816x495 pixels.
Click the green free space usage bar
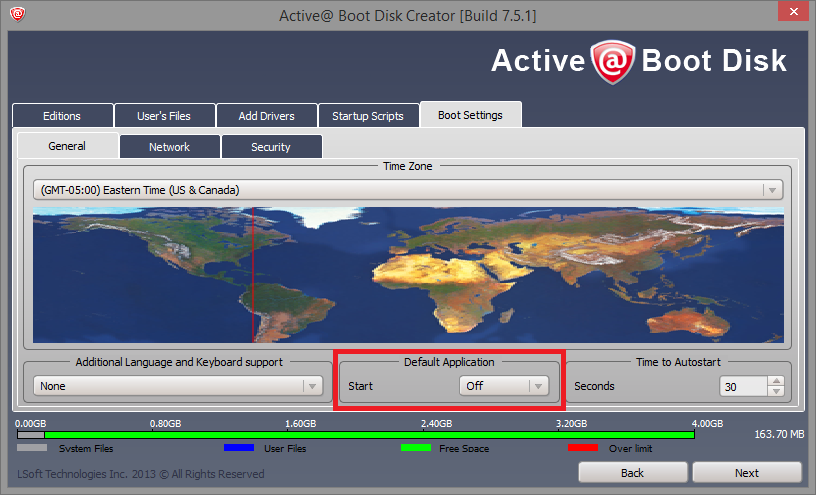tap(370, 435)
